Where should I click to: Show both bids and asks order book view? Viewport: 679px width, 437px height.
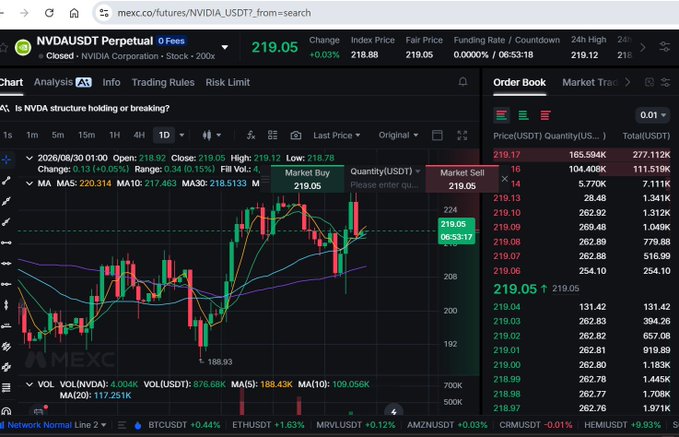501,115
